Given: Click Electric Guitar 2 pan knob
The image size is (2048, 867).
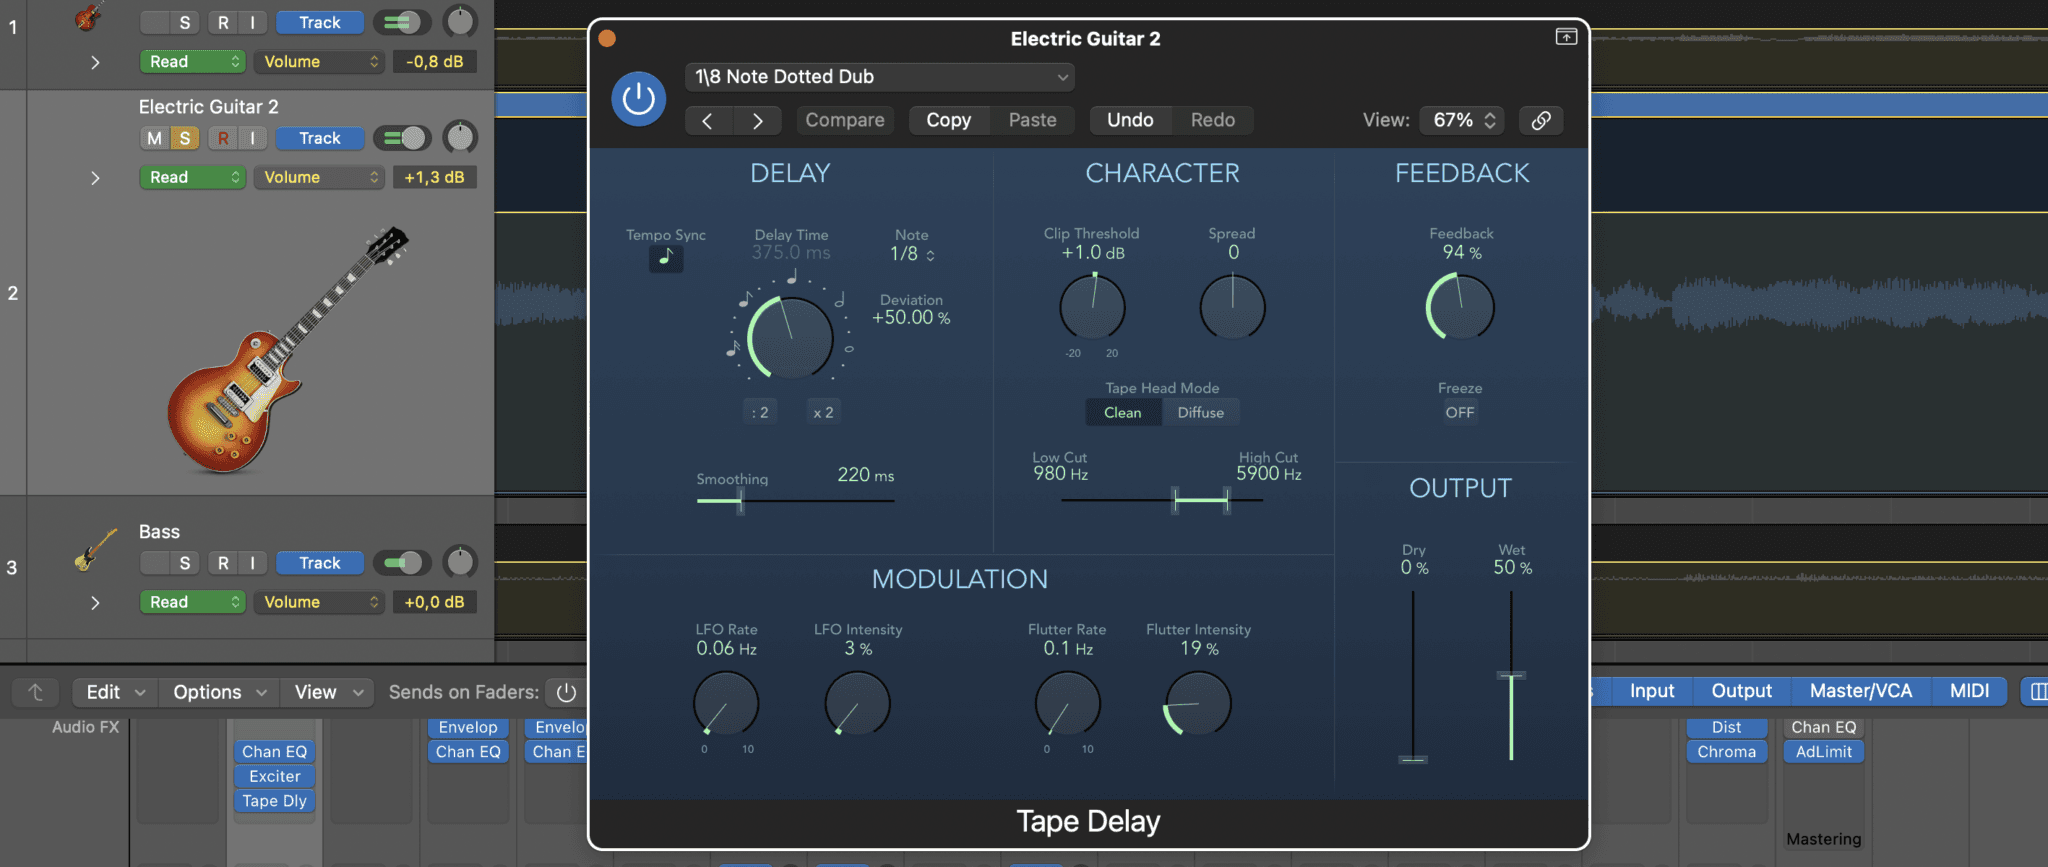Looking at the screenshot, I should 460,138.
